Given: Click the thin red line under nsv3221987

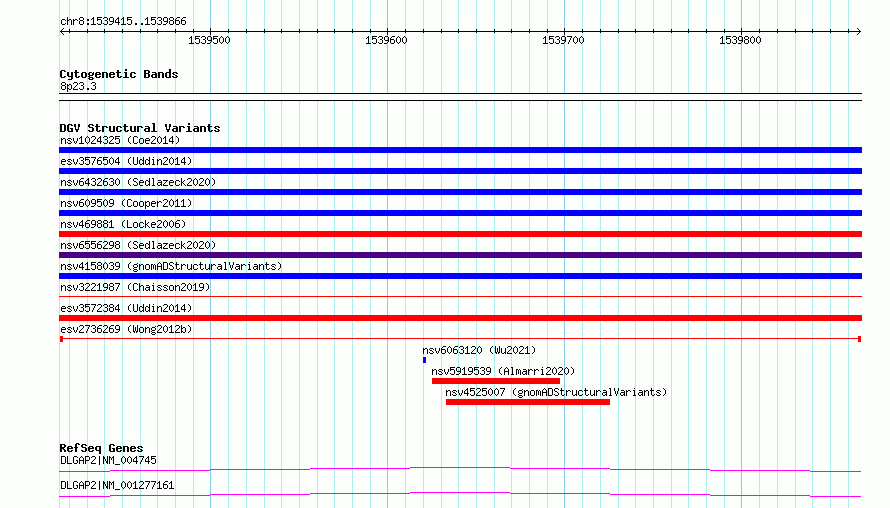Looking at the screenshot, I should 460,296.
